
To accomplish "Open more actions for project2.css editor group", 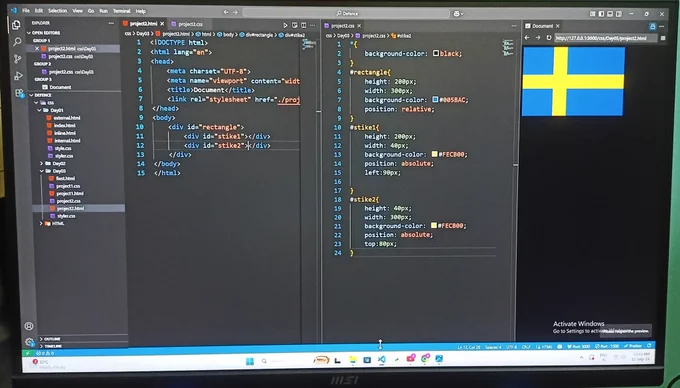I will [x=514, y=26].
